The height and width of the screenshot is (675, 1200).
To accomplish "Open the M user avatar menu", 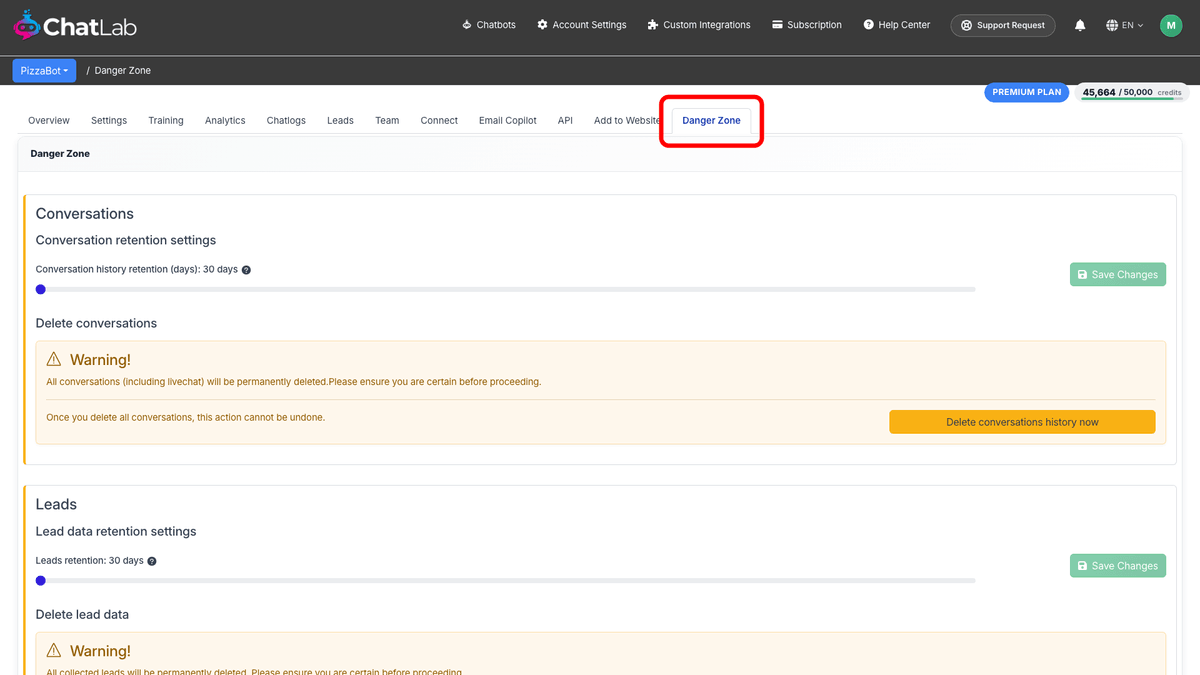I will point(1171,25).
